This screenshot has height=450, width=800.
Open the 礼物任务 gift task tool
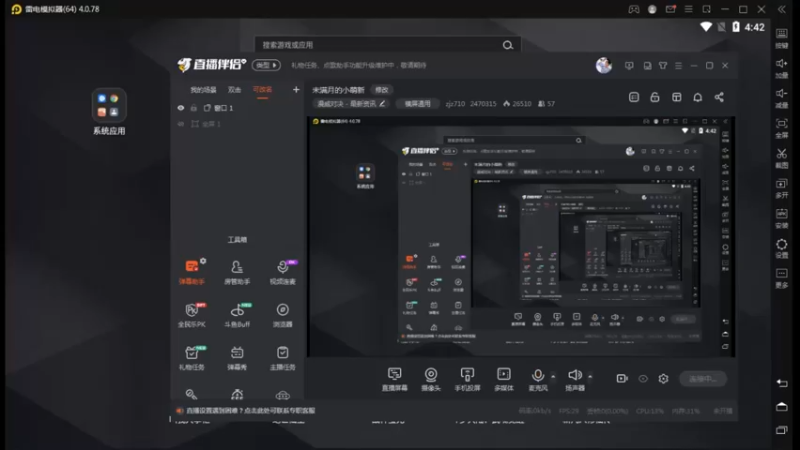(x=192, y=358)
